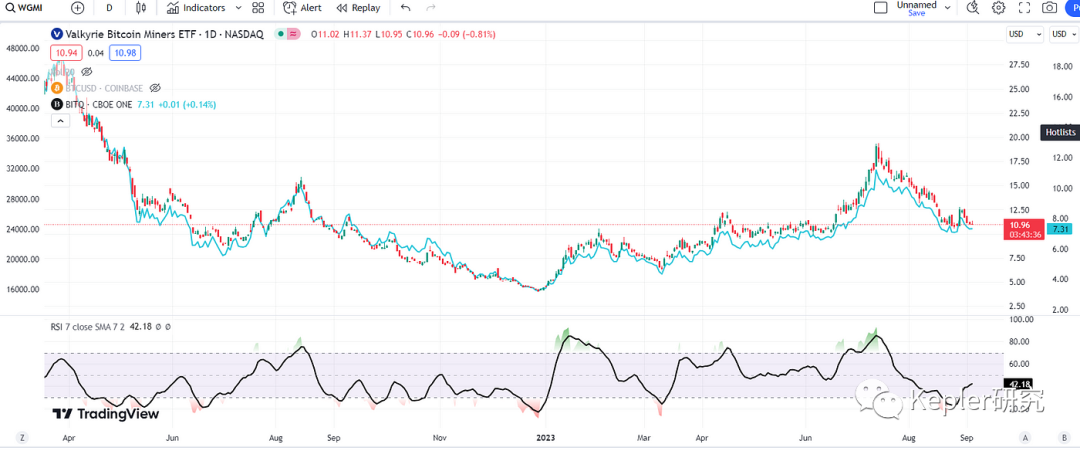Viewport: 1080px width, 451px height.
Task: Create a new Alert
Action: click(x=302, y=8)
